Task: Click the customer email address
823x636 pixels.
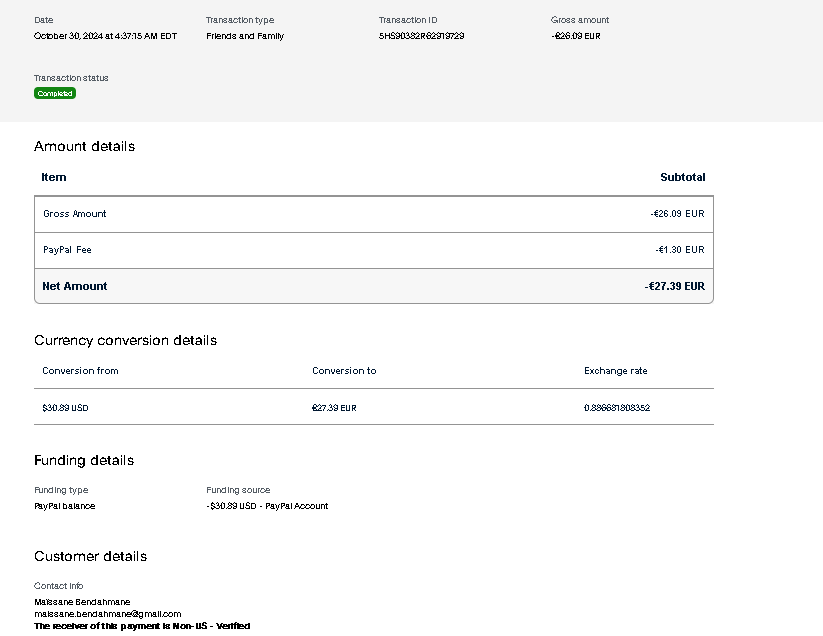Action: click(107, 614)
